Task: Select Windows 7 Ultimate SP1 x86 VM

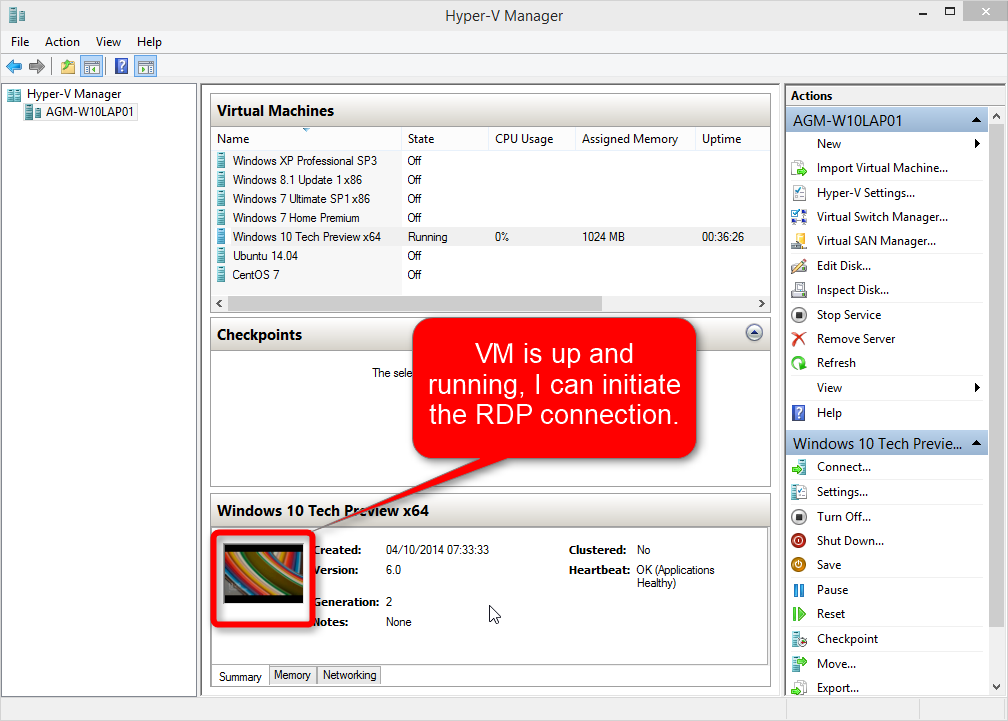Action: pos(491,199)
